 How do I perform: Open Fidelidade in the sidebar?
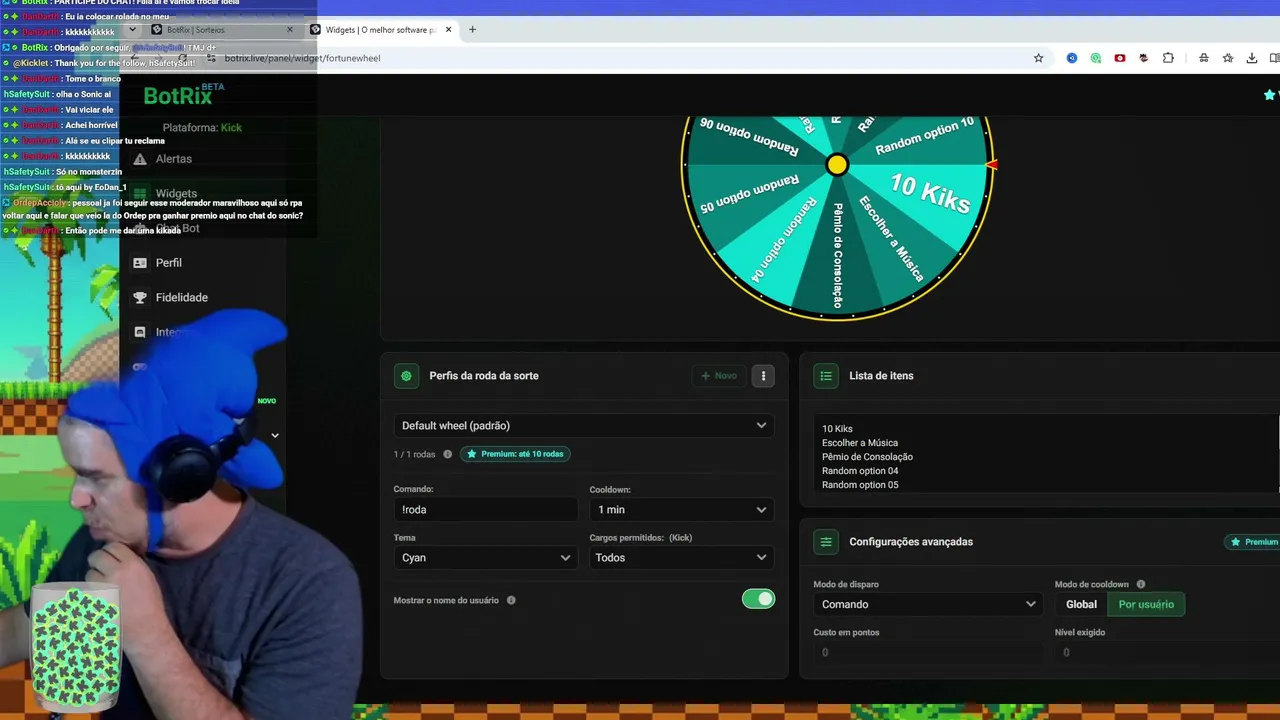point(182,297)
